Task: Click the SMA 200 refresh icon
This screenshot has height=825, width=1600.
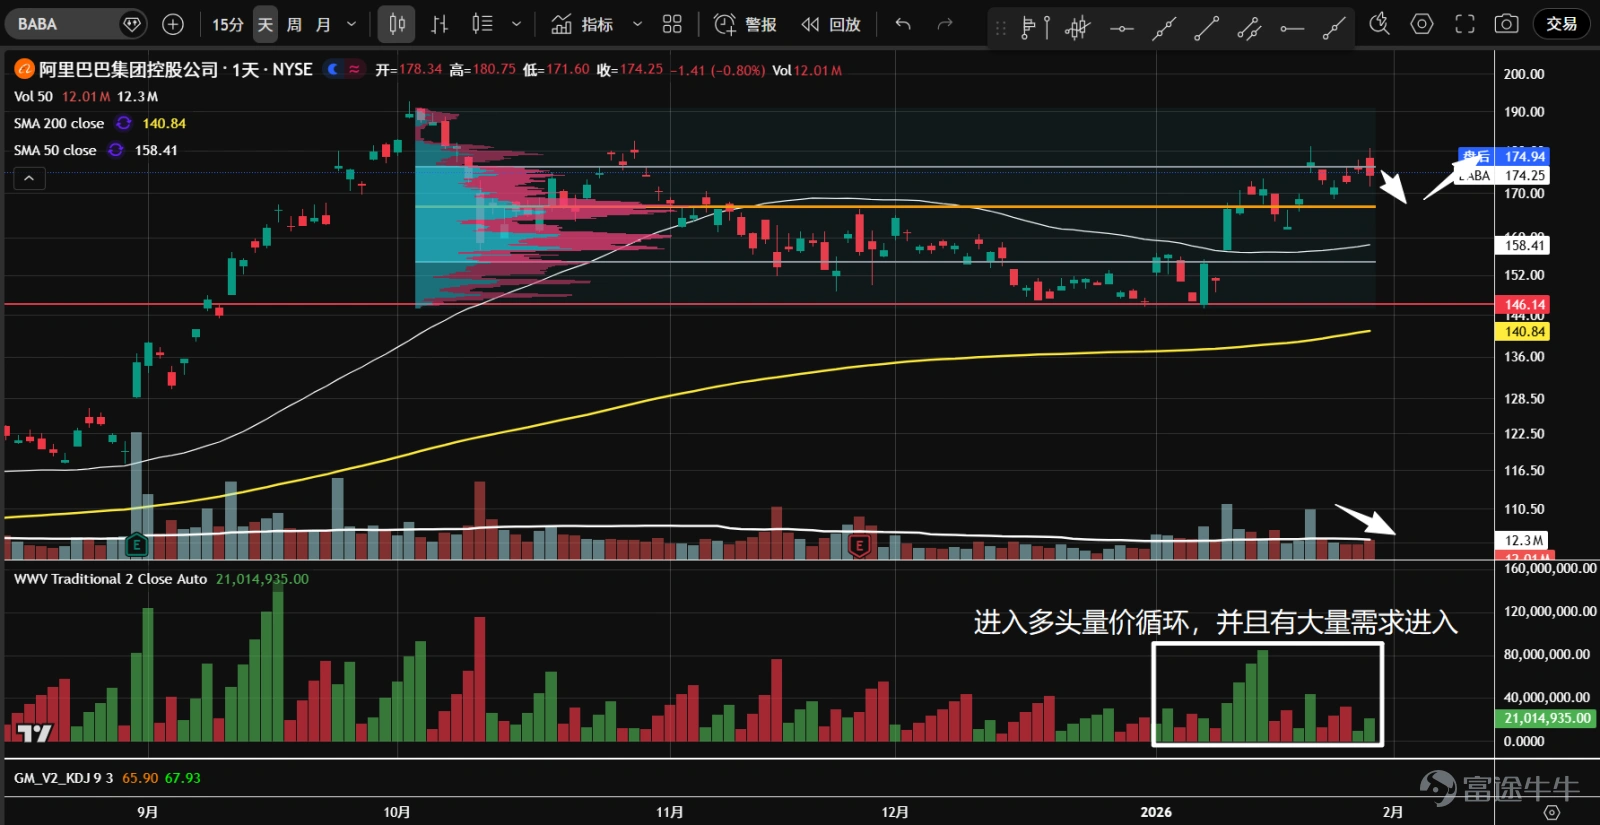Action: tap(124, 124)
